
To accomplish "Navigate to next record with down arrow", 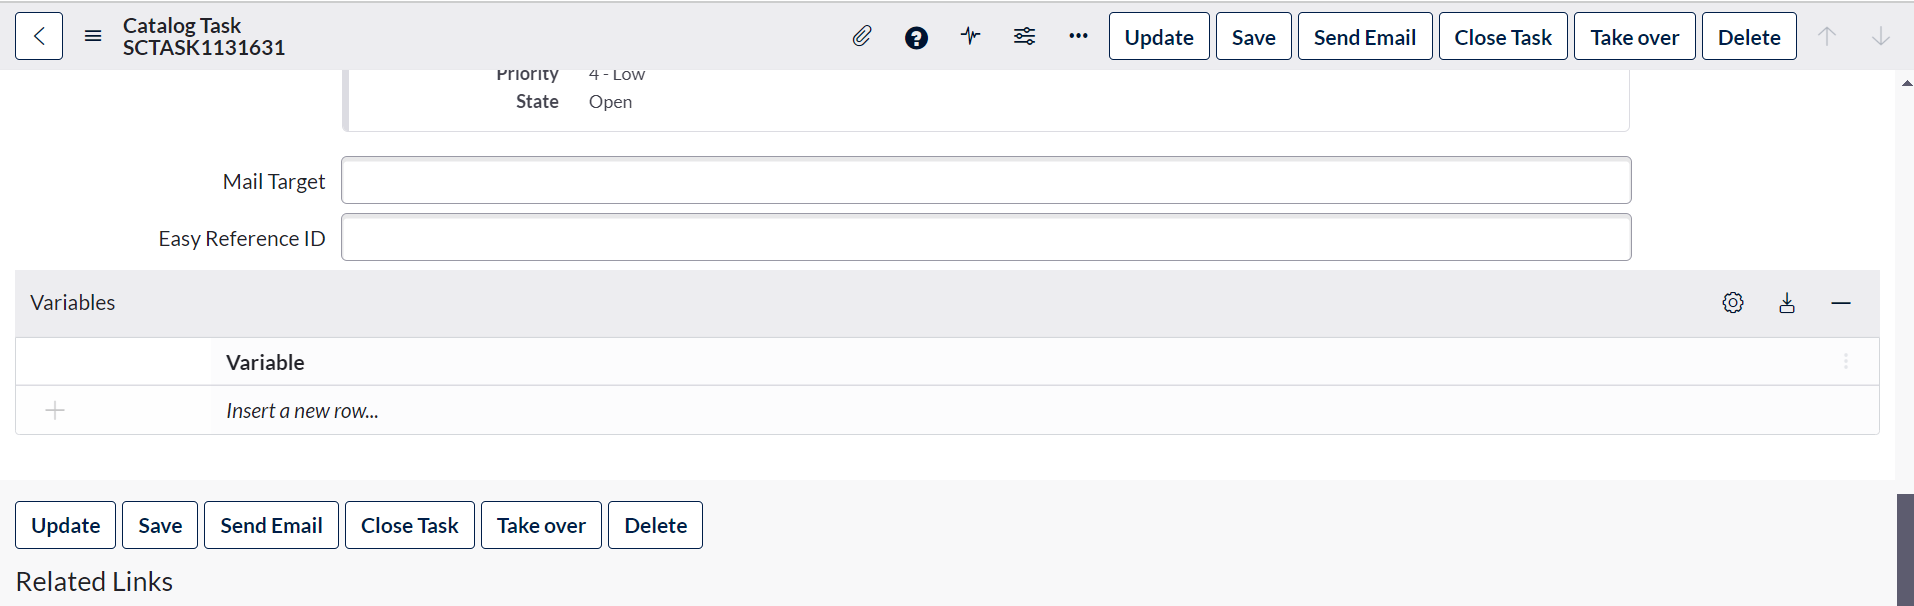I will [x=1881, y=36].
